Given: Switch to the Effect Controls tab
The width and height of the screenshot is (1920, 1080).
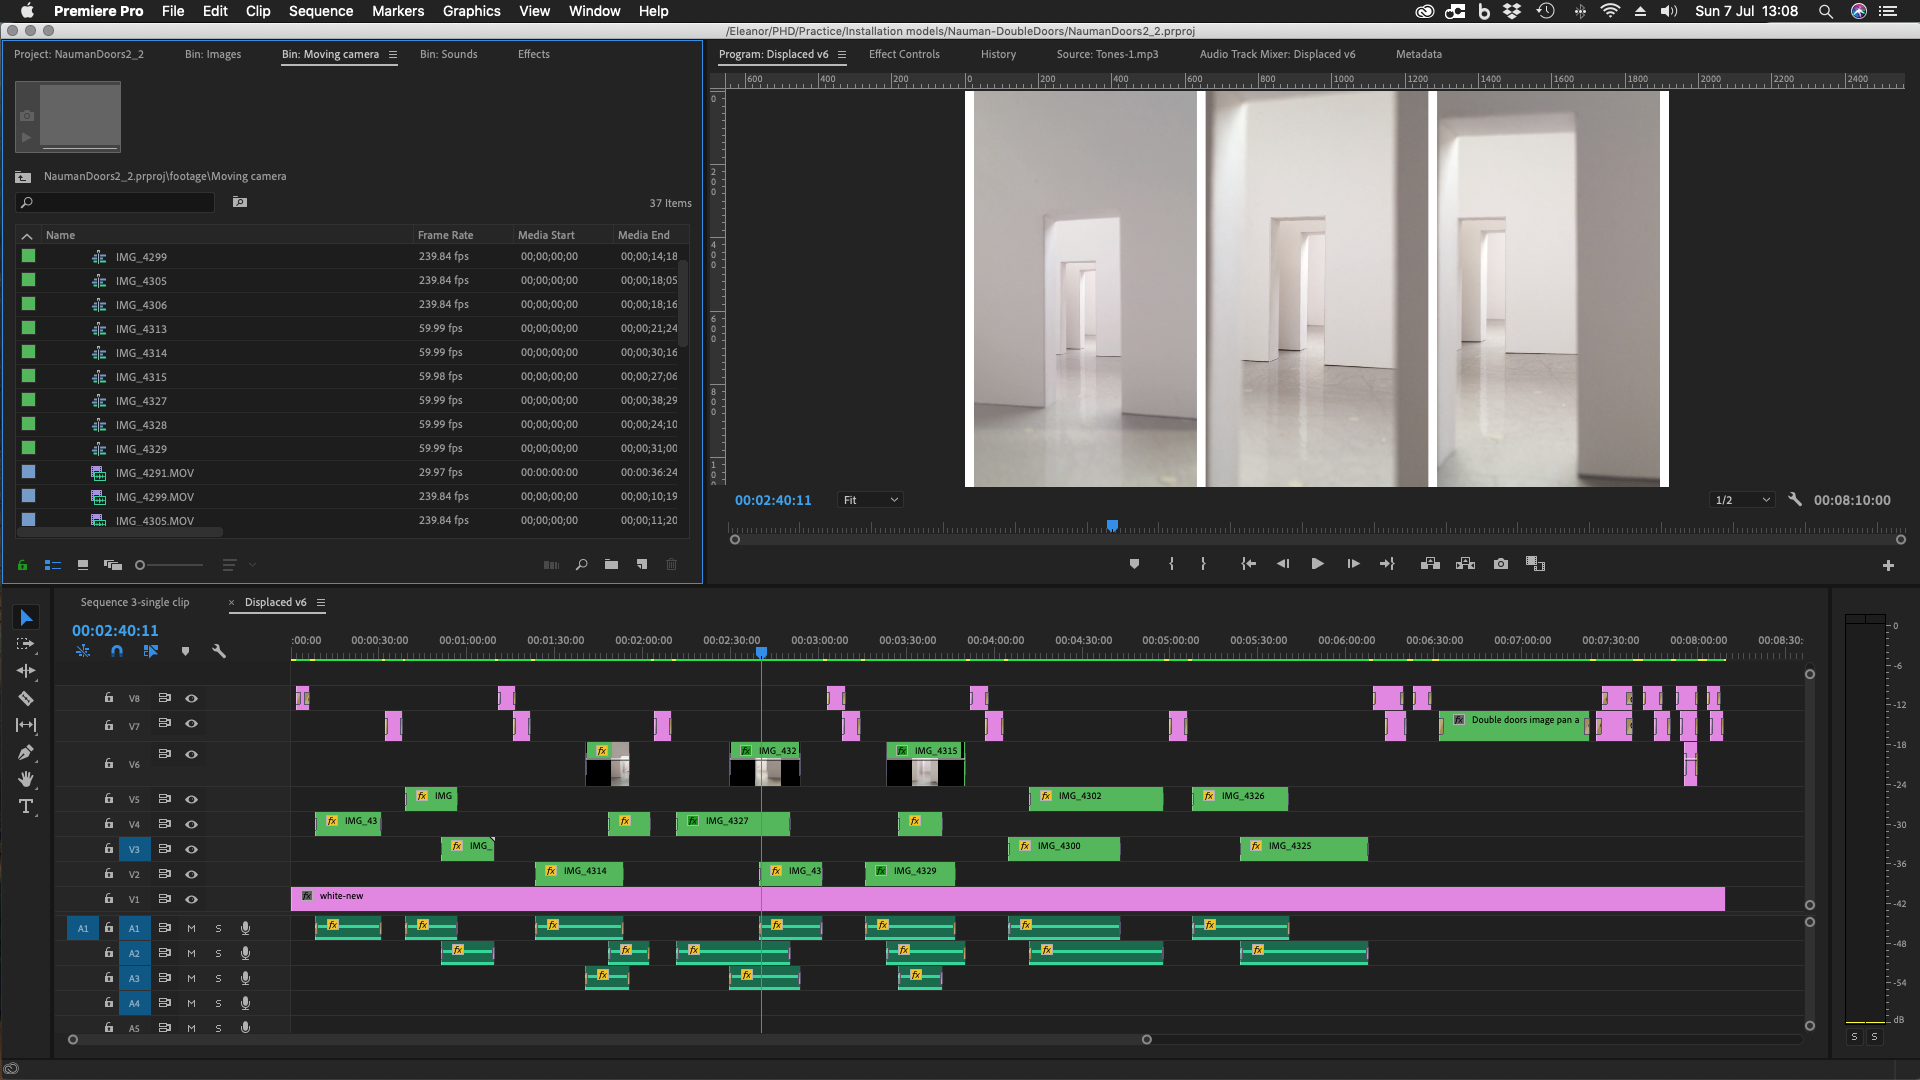Looking at the screenshot, I should coord(903,54).
